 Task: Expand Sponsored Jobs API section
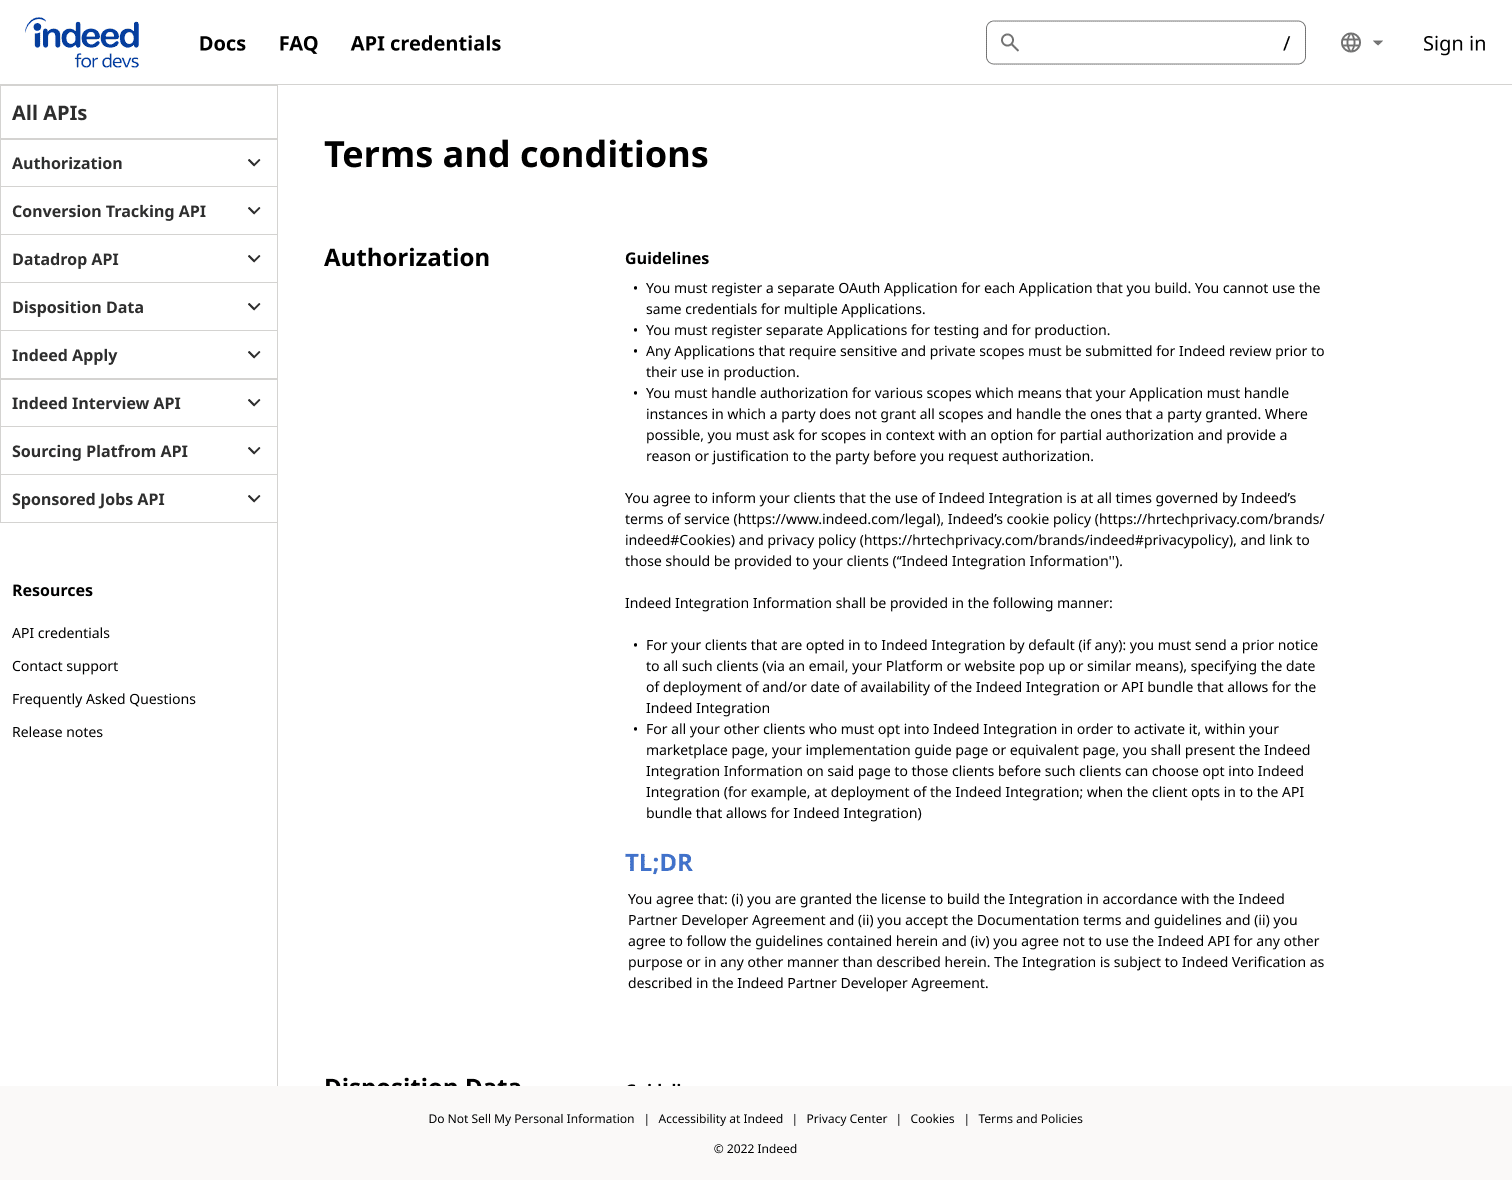[139, 499]
